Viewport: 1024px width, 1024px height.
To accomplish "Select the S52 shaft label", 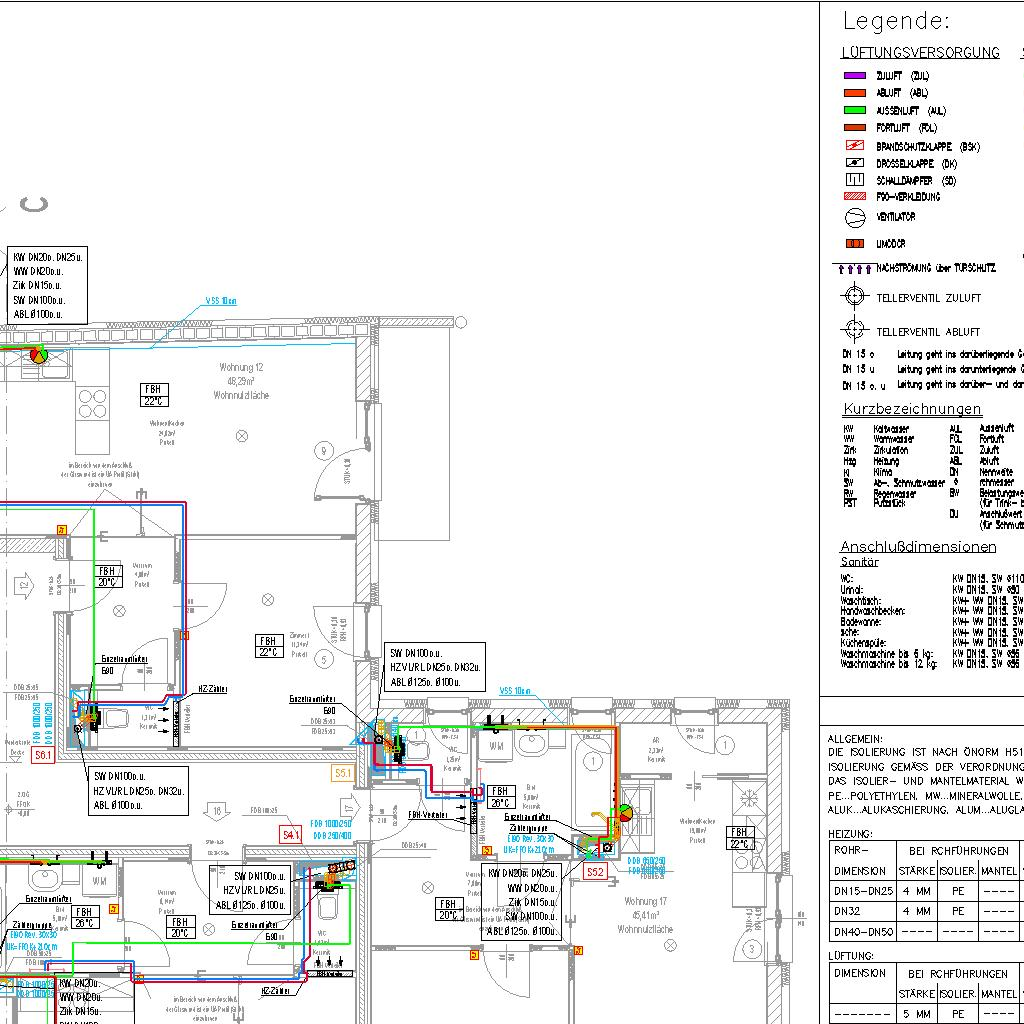I will [x=595, y=872].
